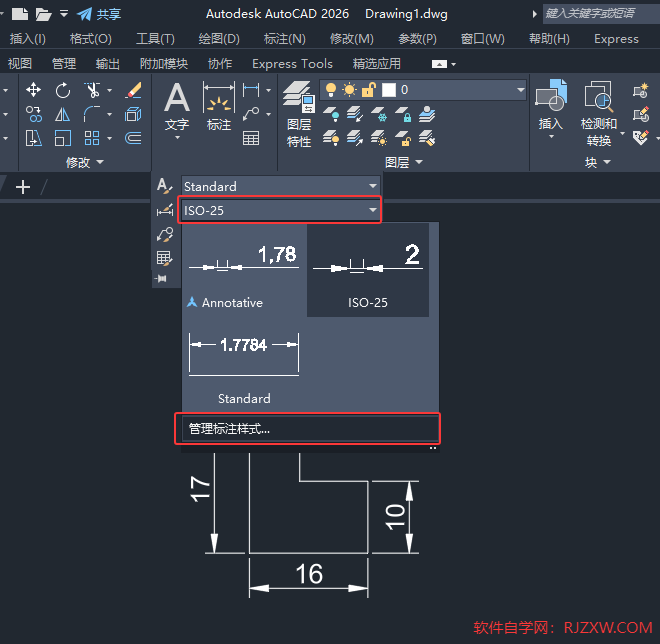The image size is (660, 644).
Task: Expand the Text (文字) tool dropdown arrow
Action: coord(177,138)
